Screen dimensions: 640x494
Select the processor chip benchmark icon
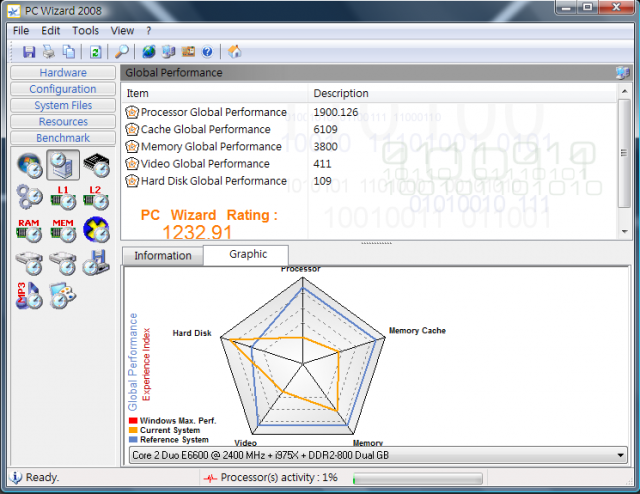(96, 165)
